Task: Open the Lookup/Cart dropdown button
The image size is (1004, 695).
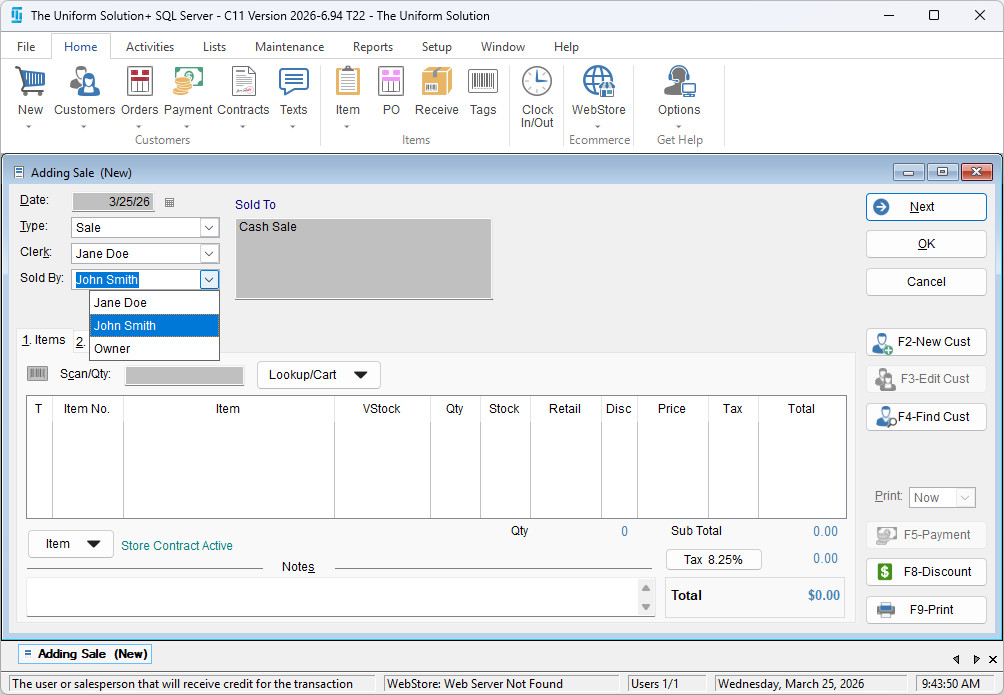Action: tap(318, 375)
